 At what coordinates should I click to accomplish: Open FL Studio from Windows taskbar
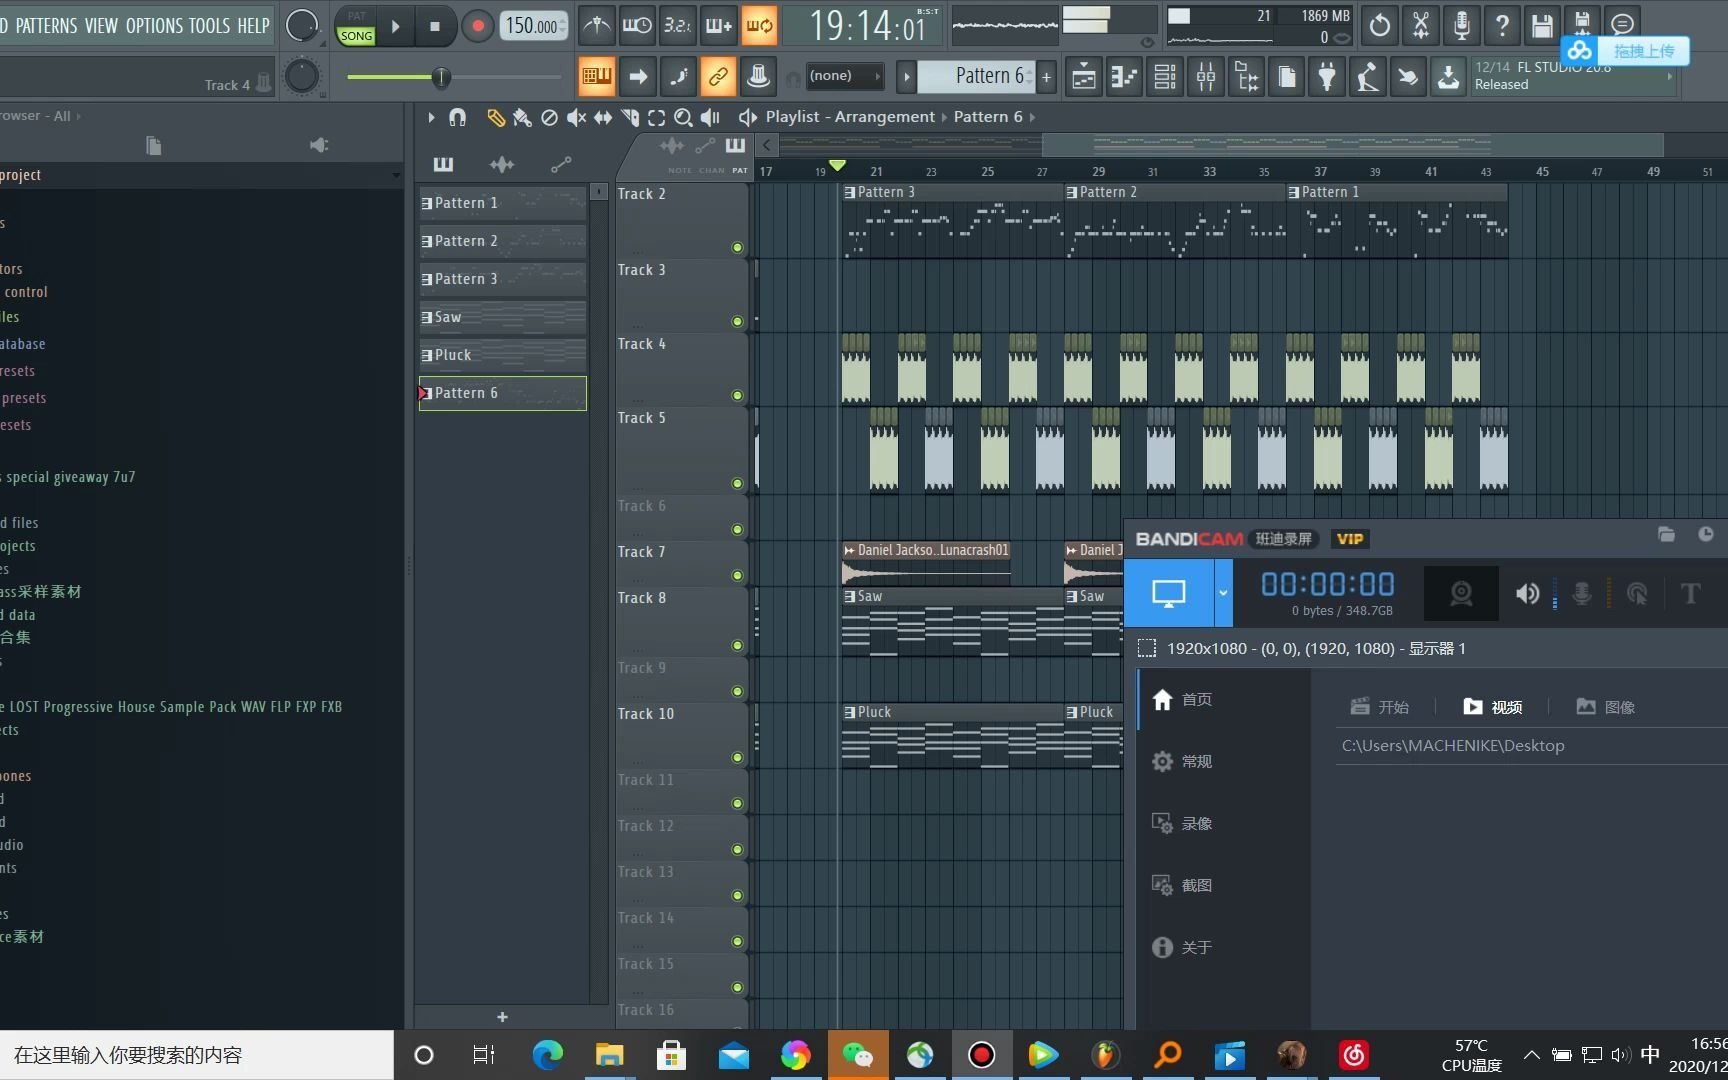coord(1105,1055)
